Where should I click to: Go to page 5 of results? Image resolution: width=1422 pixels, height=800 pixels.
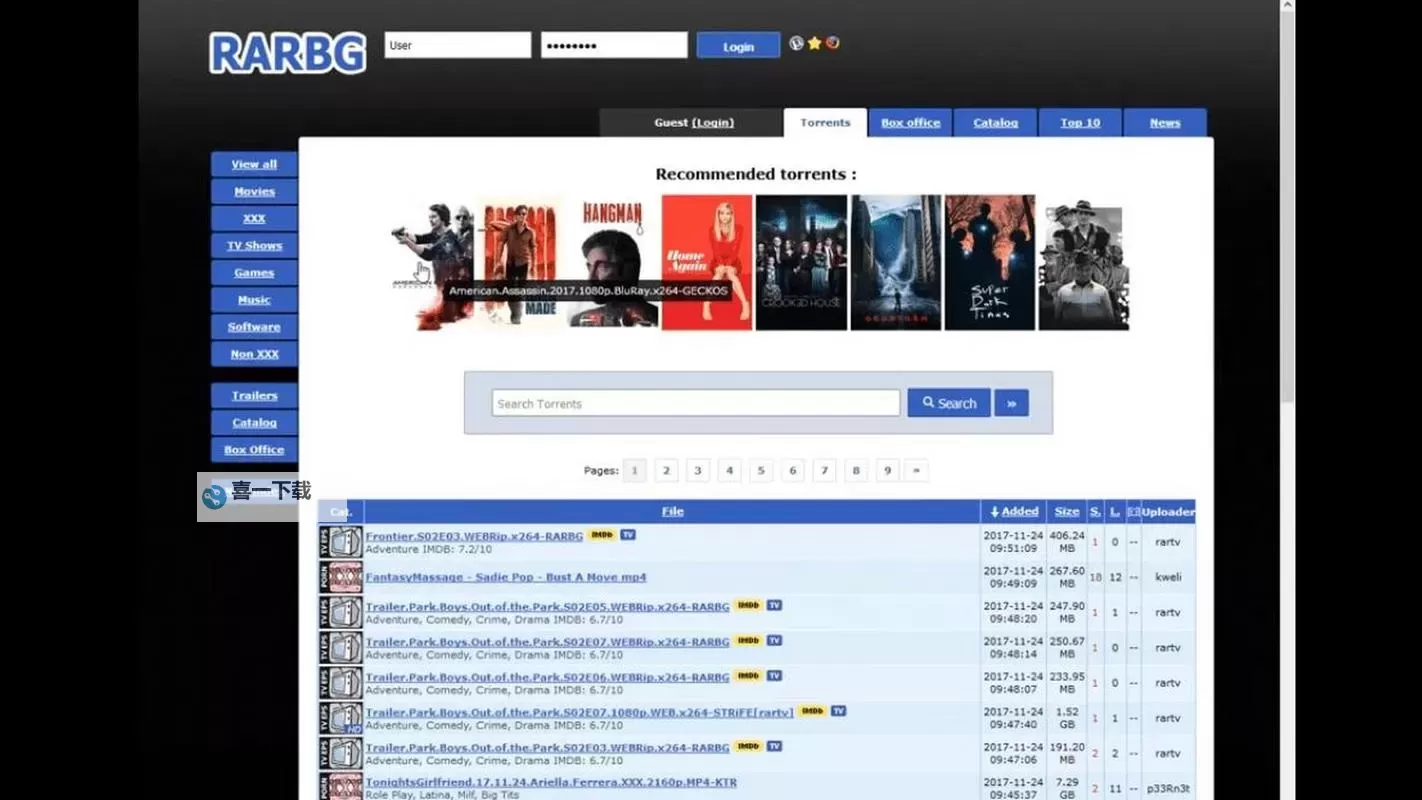point(761,470)
